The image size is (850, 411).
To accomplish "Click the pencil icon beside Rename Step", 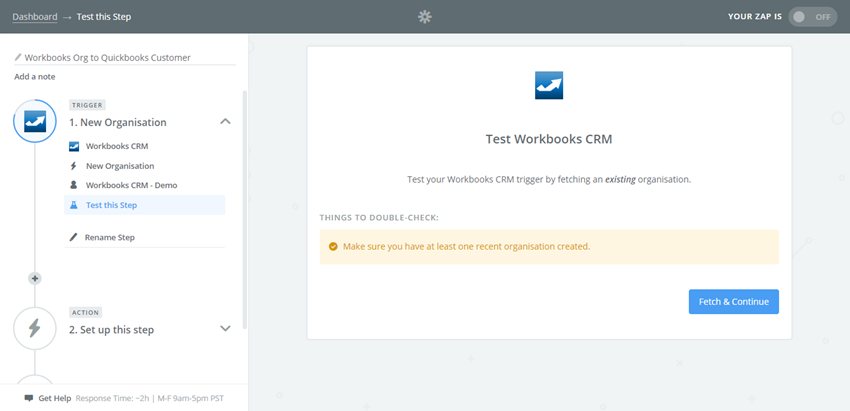I will click(x=74, y=237).
